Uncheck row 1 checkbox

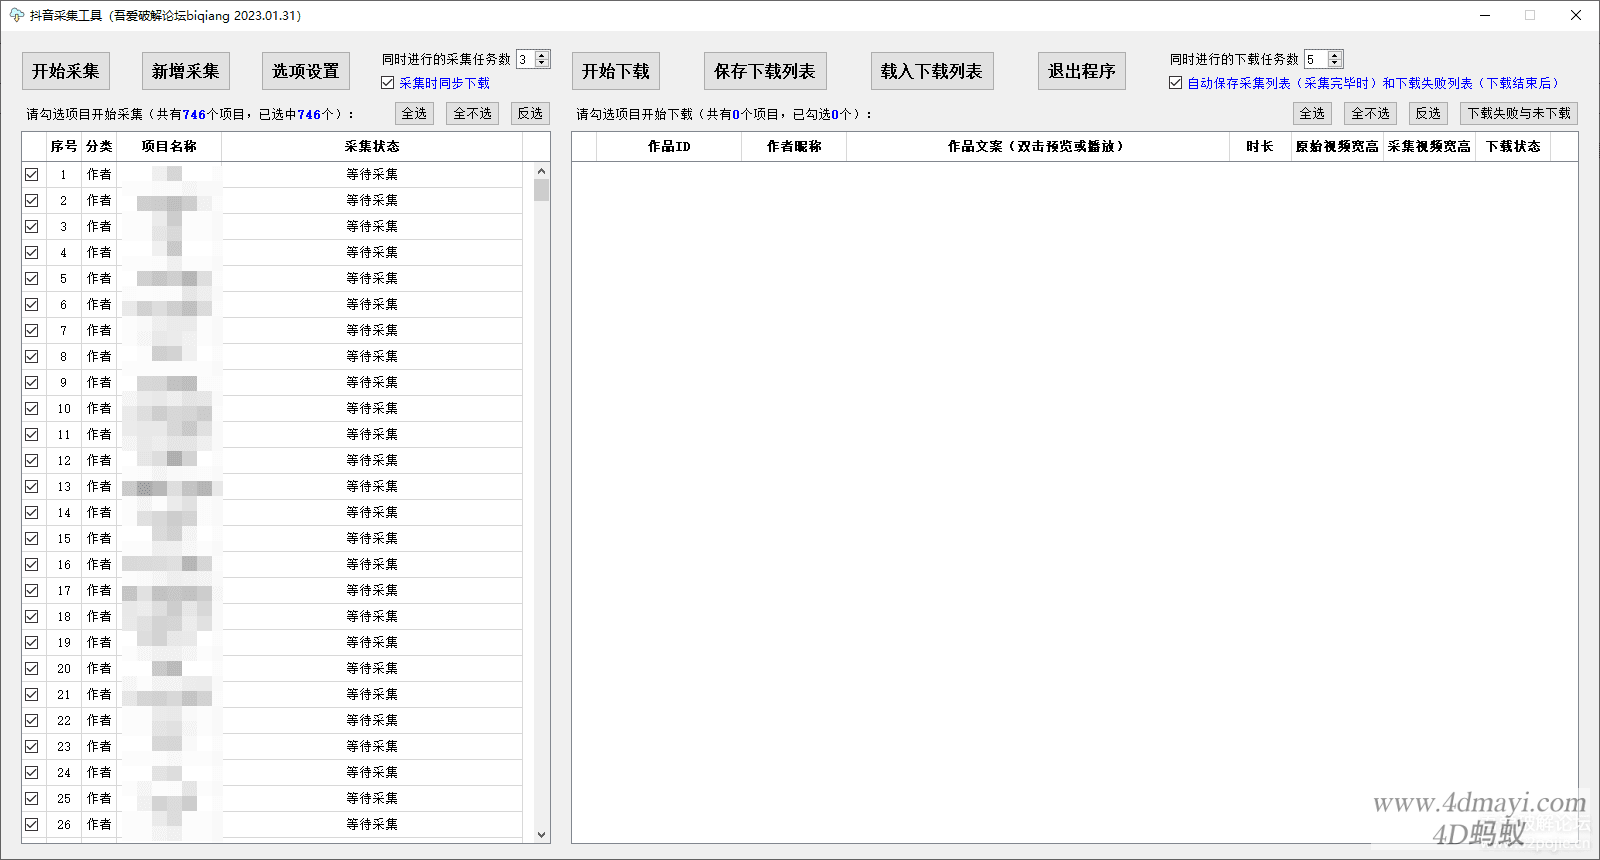(32, 174)
